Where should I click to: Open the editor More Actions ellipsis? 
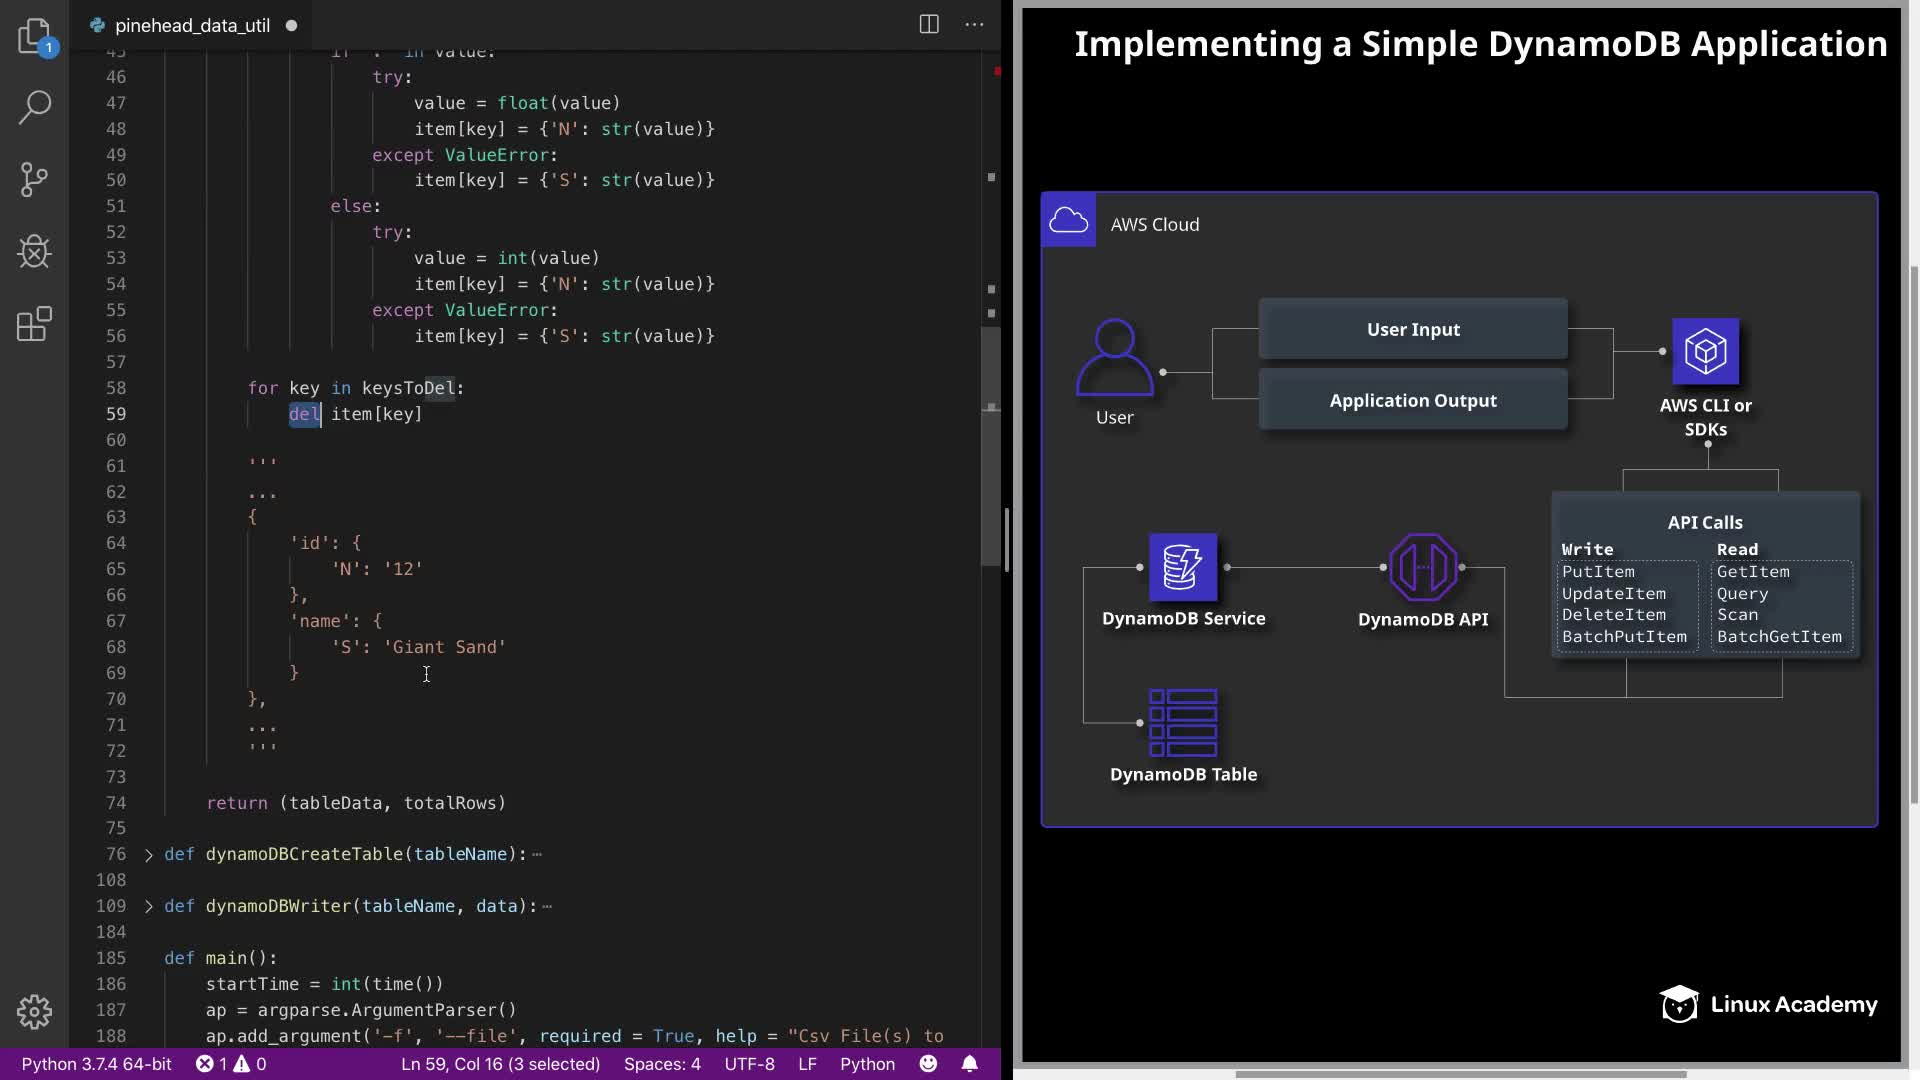(x=974, y=25)
